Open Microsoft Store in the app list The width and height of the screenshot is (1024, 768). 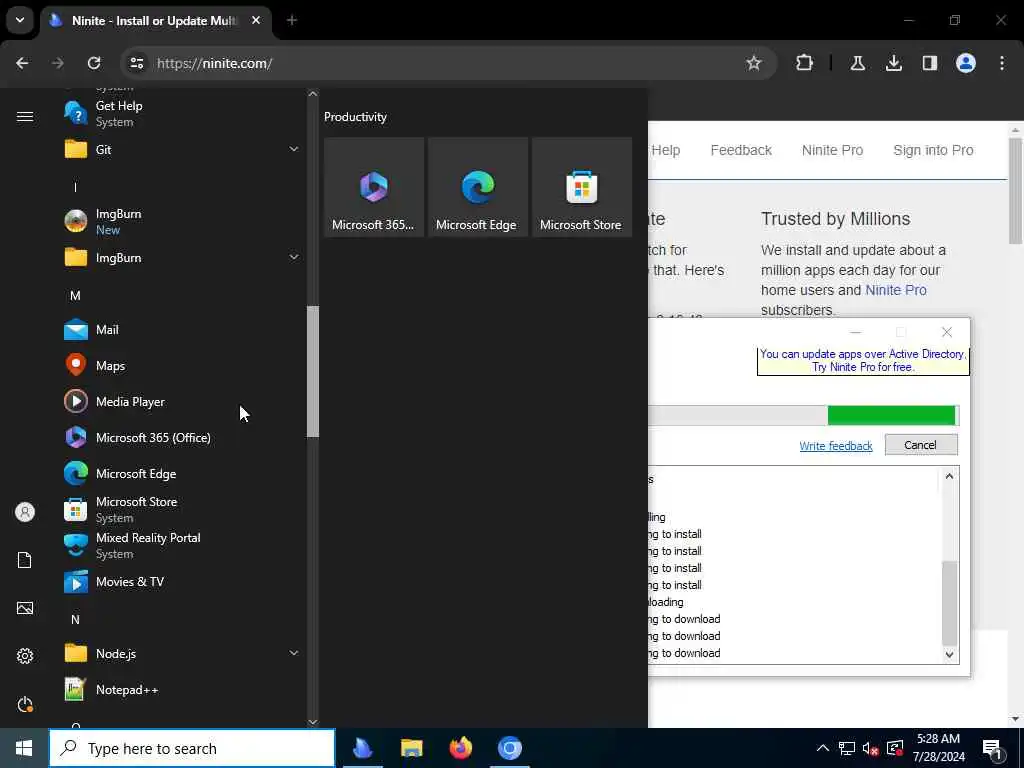click(181, 509)
